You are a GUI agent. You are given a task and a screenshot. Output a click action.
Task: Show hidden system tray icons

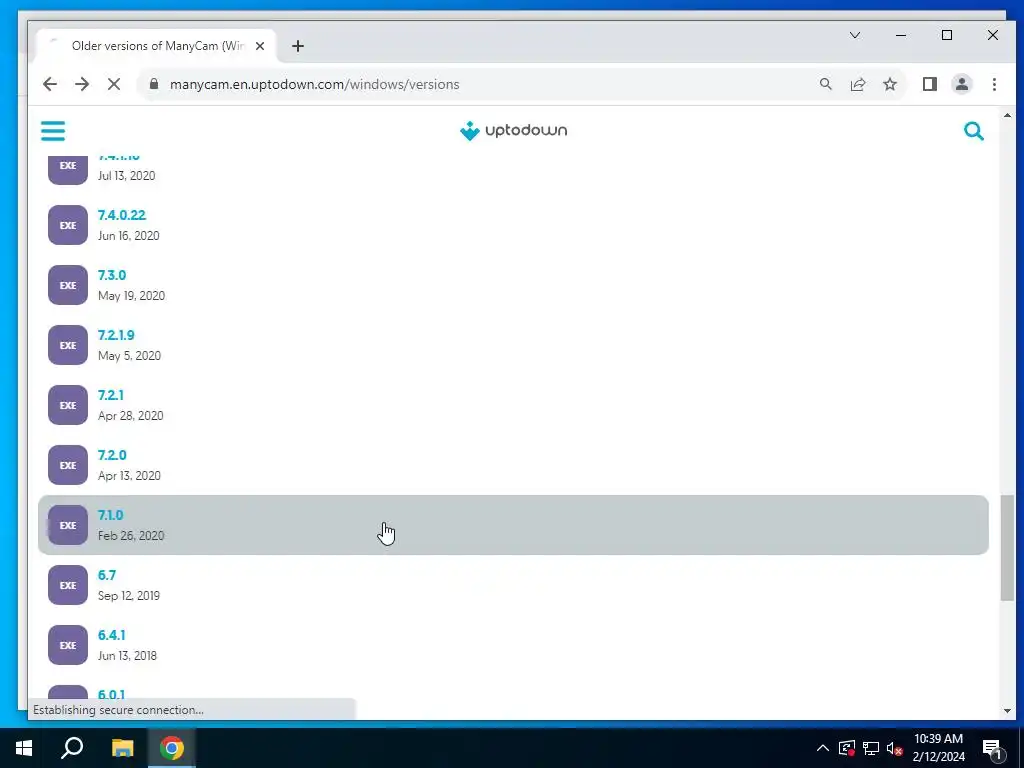[823, 748]
